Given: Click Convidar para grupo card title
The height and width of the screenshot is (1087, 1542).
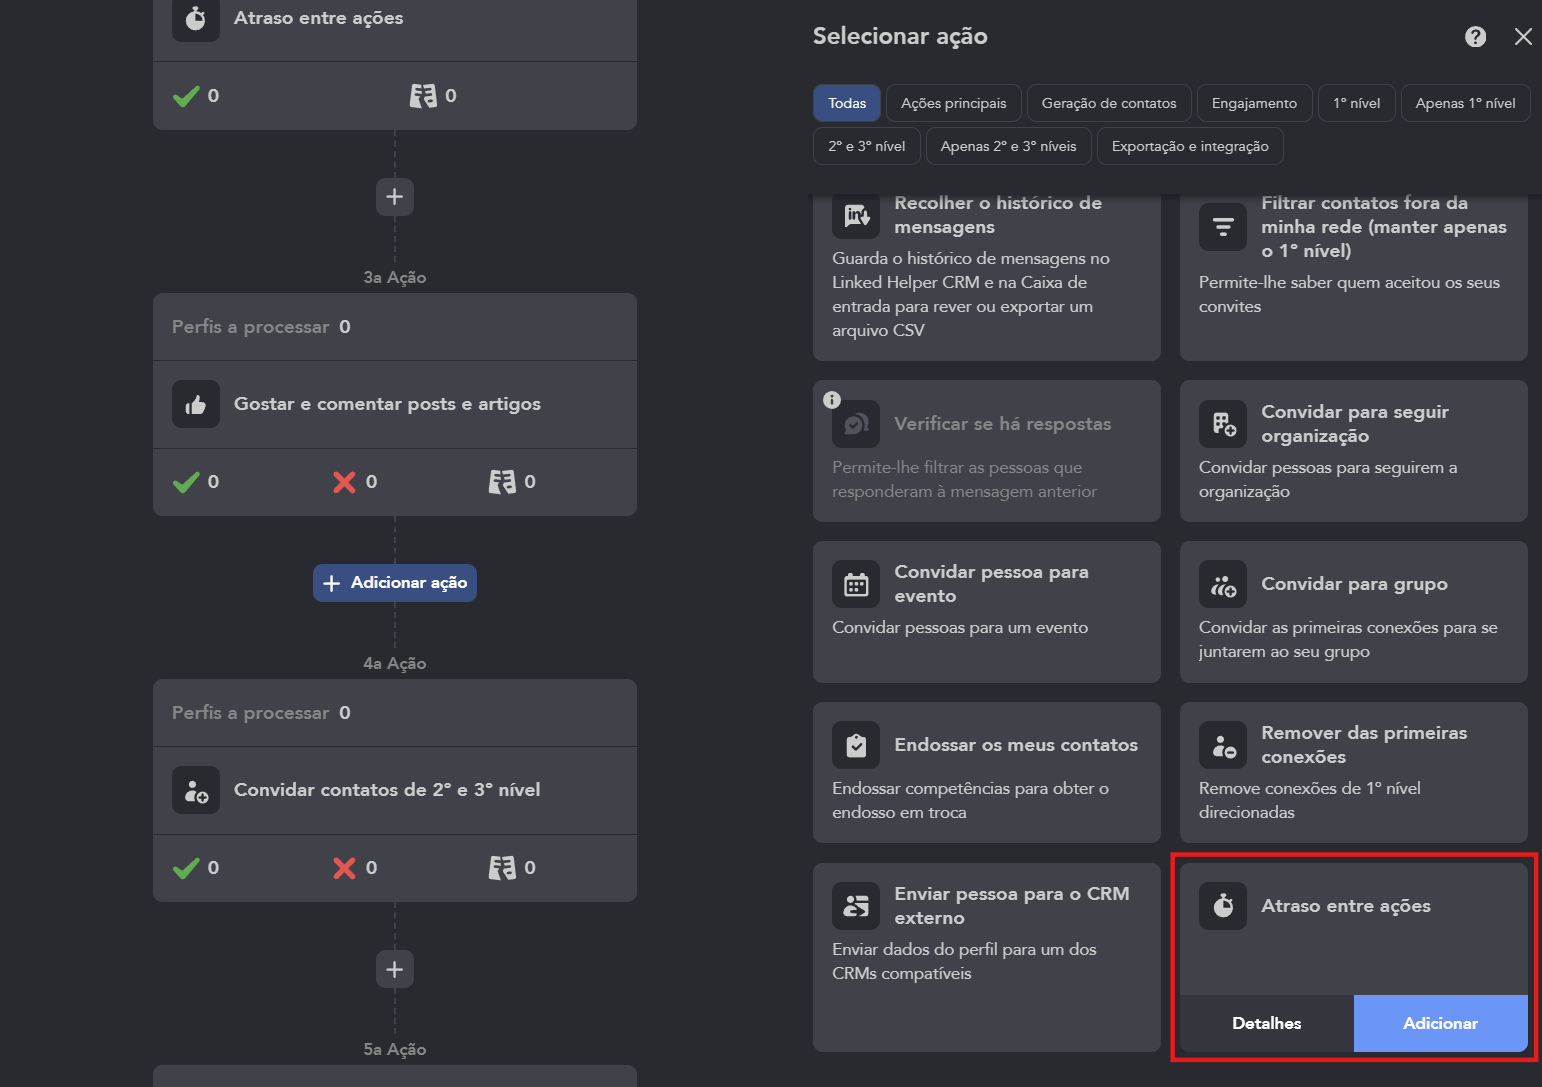Looking at the screenshot, I should [x=1354, y=584].
